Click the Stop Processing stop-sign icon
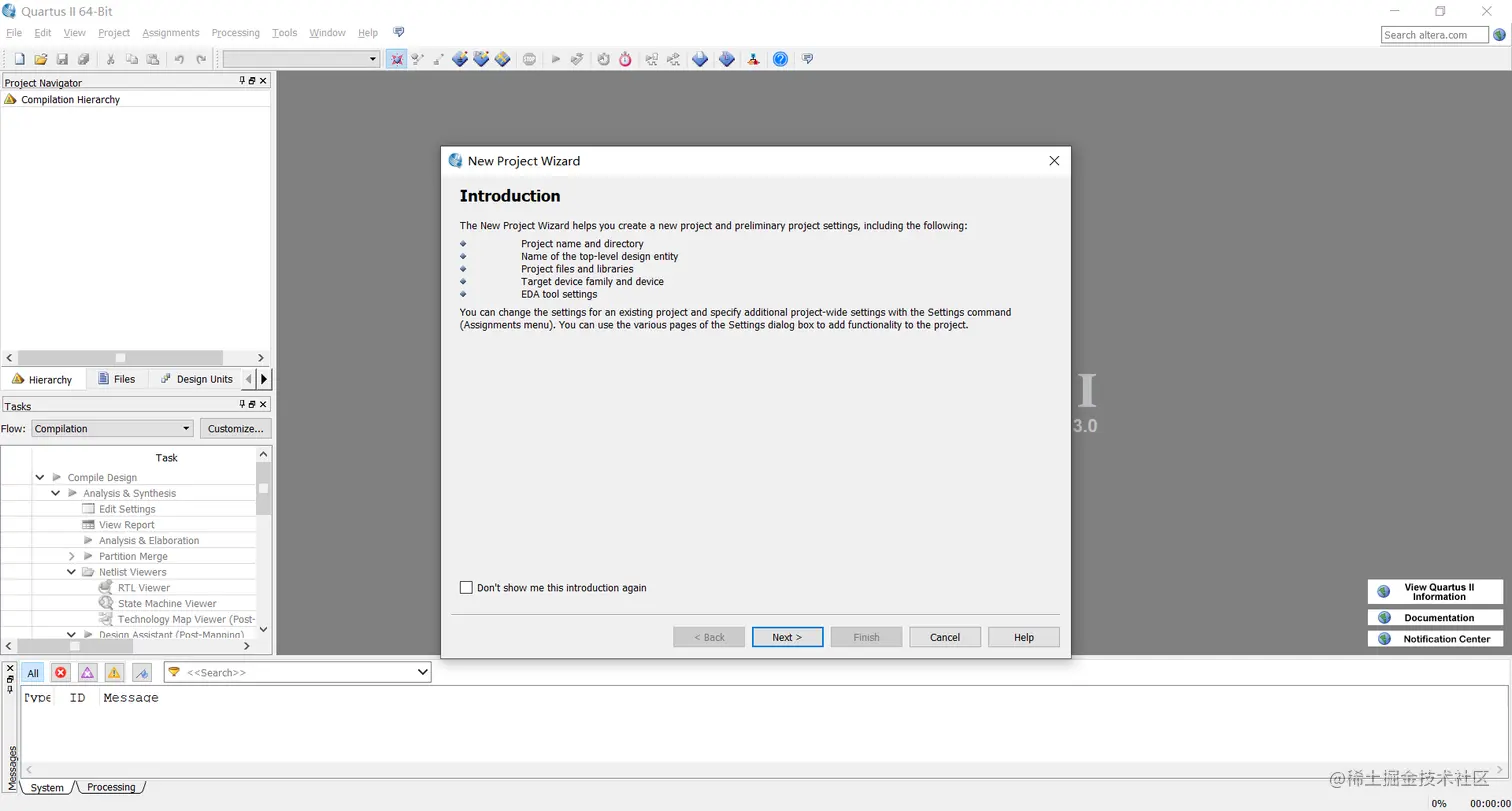Screen dimensions: 1512x811 529,59
